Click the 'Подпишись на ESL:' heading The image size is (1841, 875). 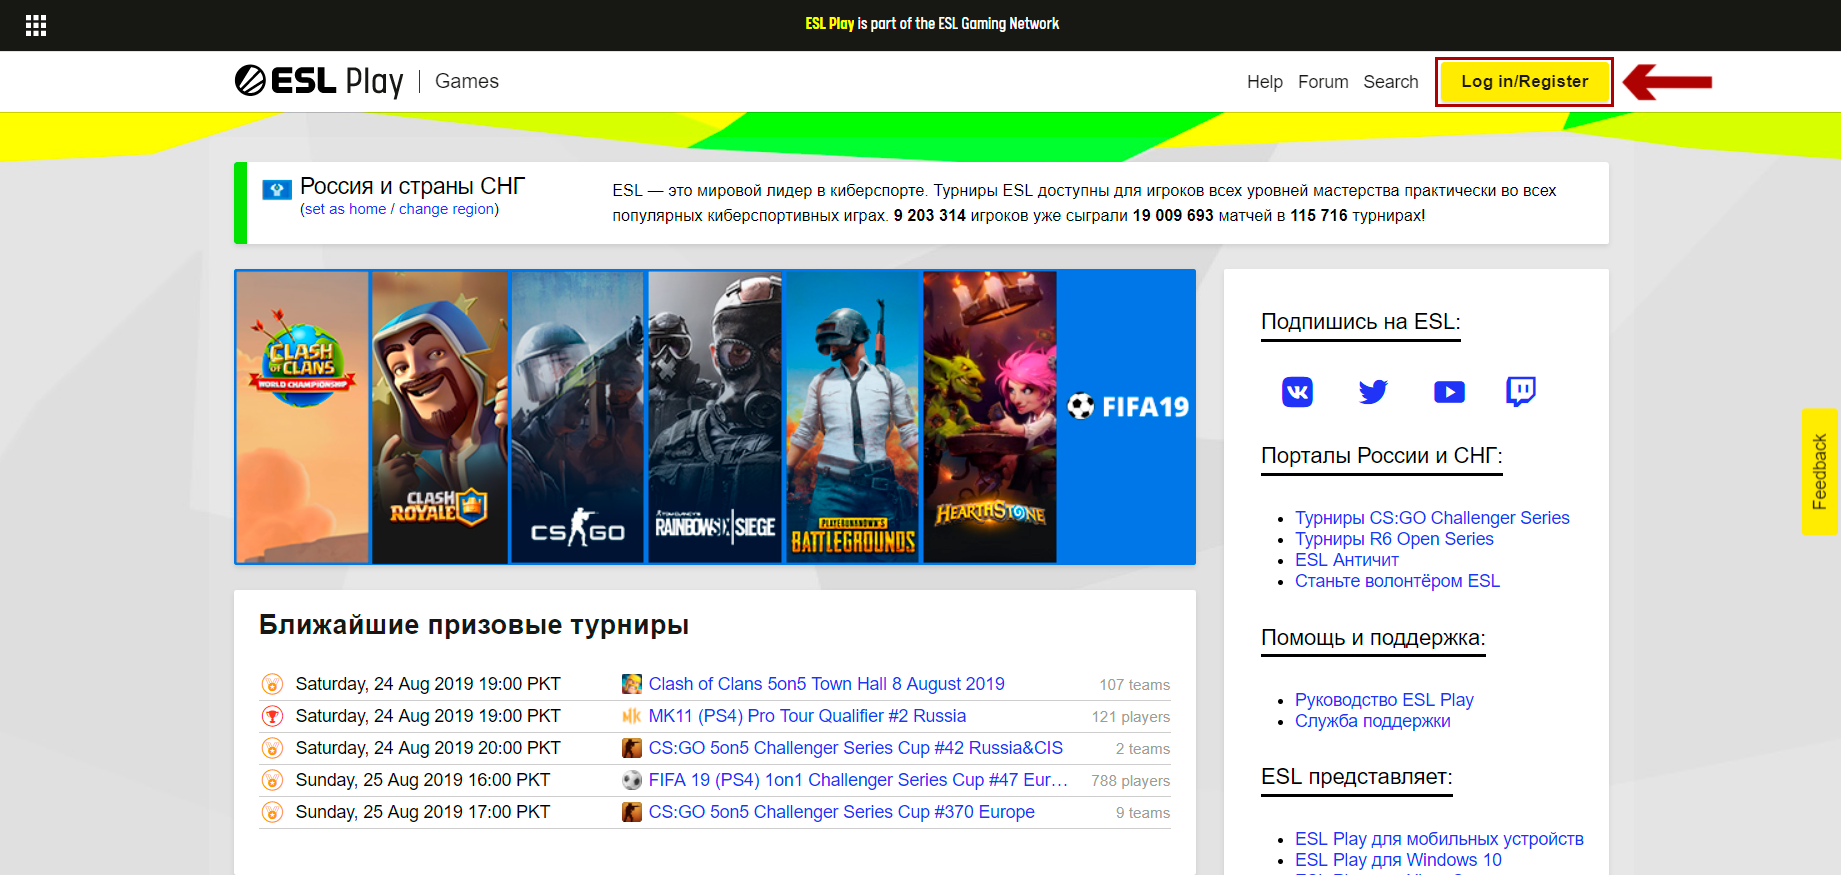(1361, 322)
